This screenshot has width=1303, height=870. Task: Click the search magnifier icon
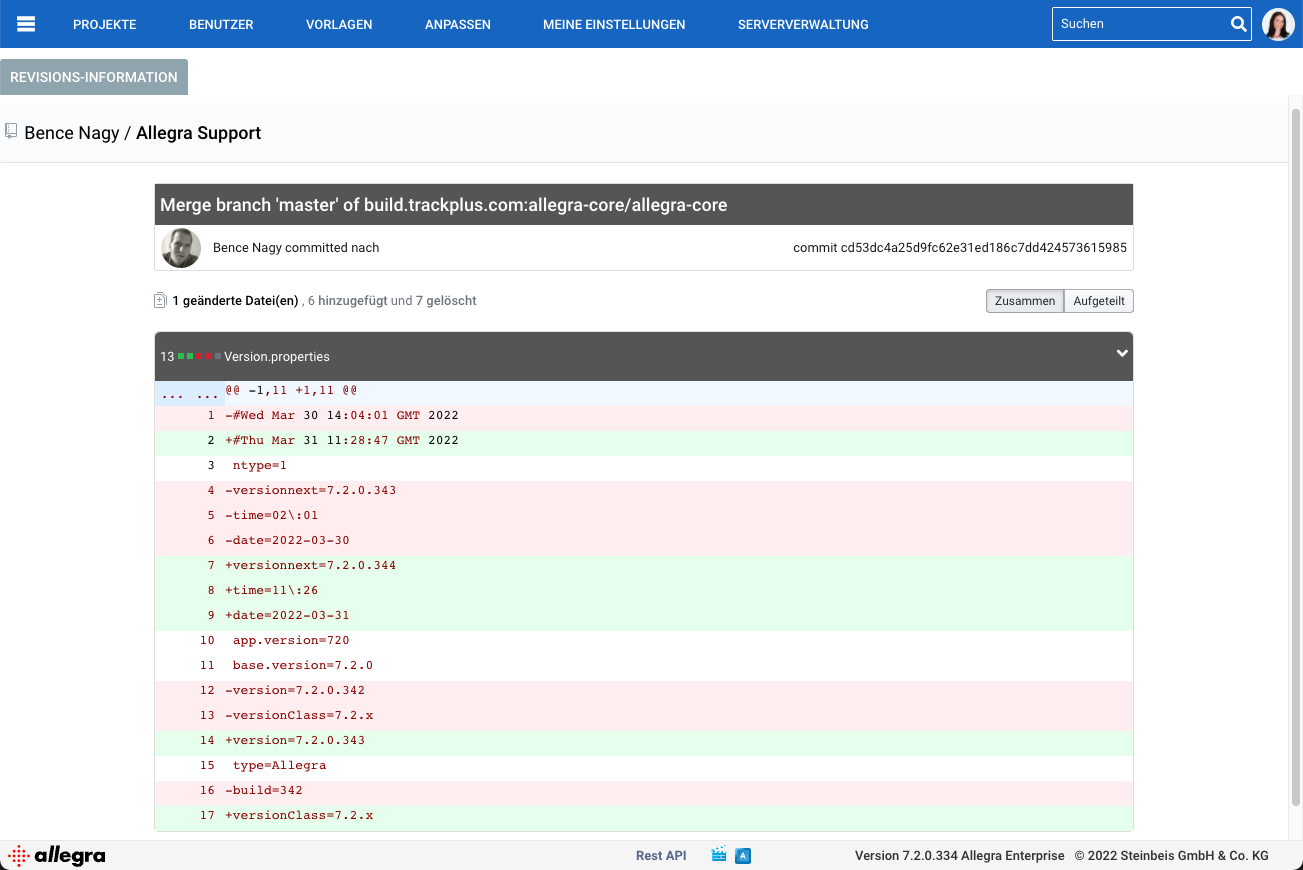tap(1238, 24)
